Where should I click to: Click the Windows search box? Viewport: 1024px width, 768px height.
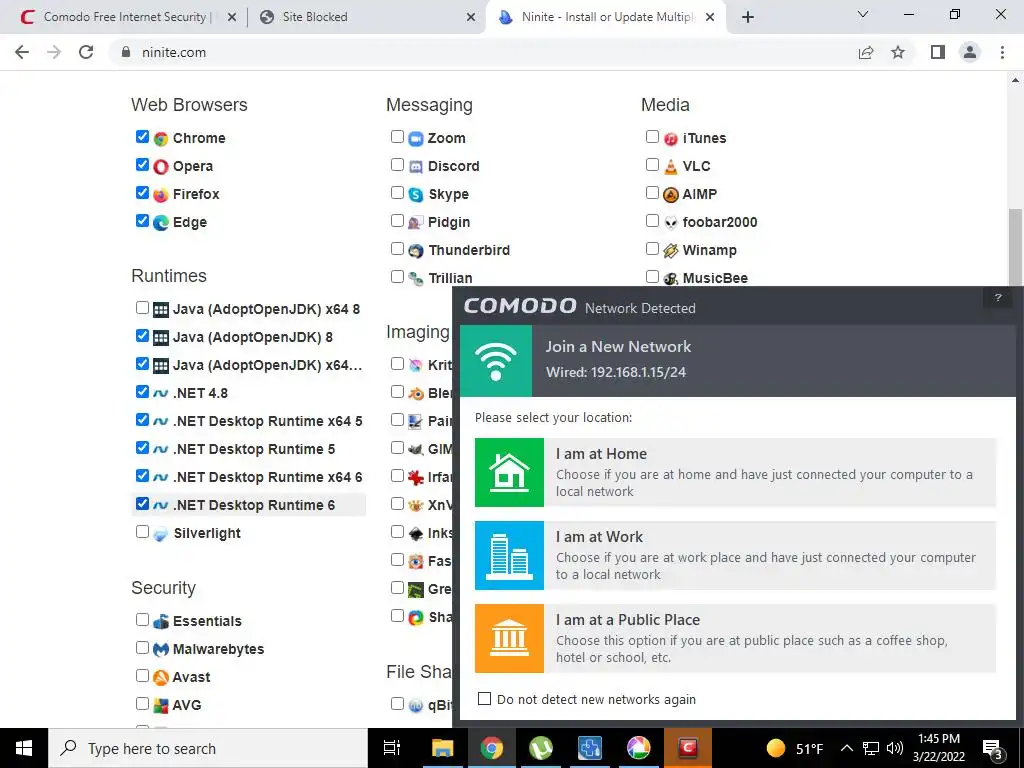[208, 748]
